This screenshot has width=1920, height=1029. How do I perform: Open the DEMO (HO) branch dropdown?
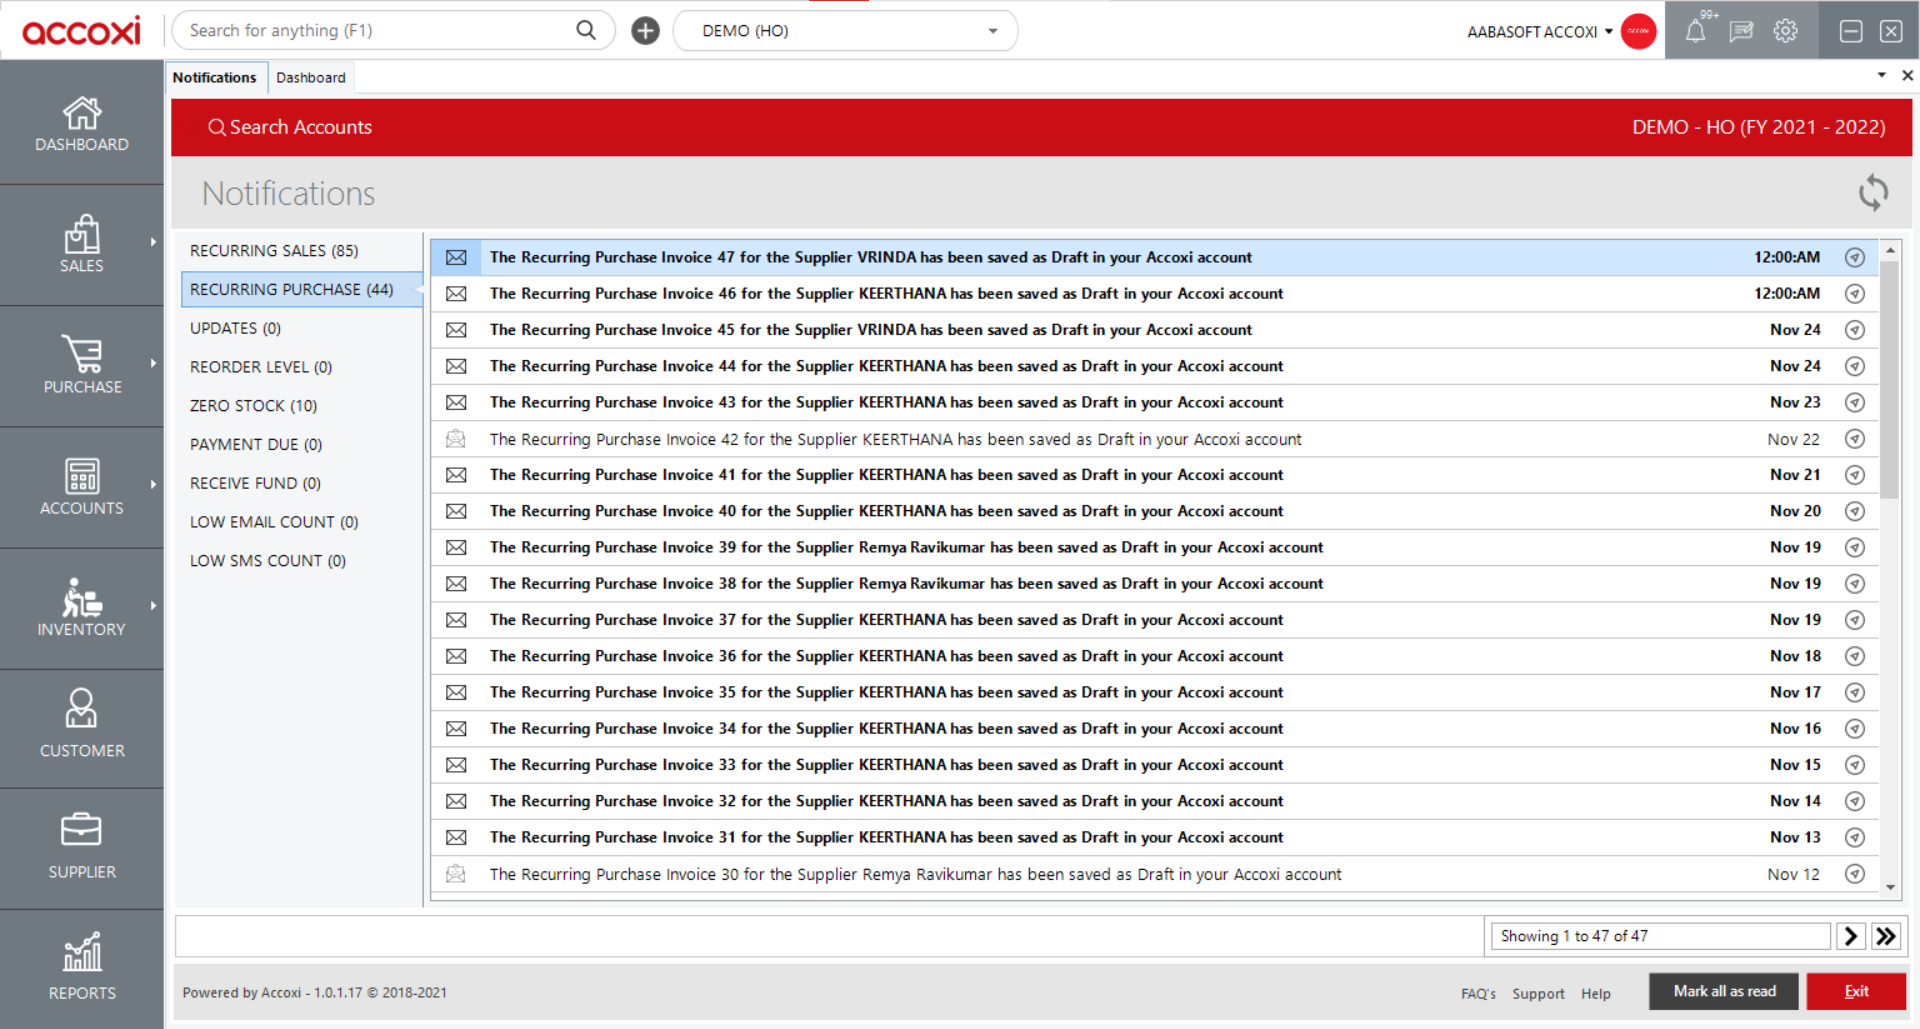point(845,31)
